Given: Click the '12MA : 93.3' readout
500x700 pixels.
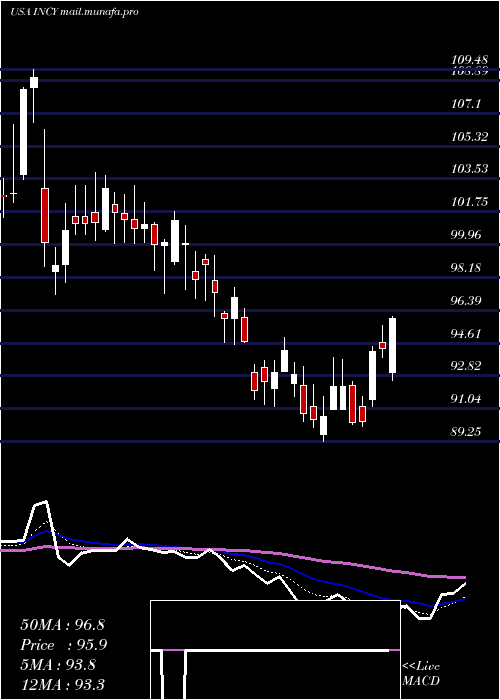Looking at the screenshot, I should 62,684.
